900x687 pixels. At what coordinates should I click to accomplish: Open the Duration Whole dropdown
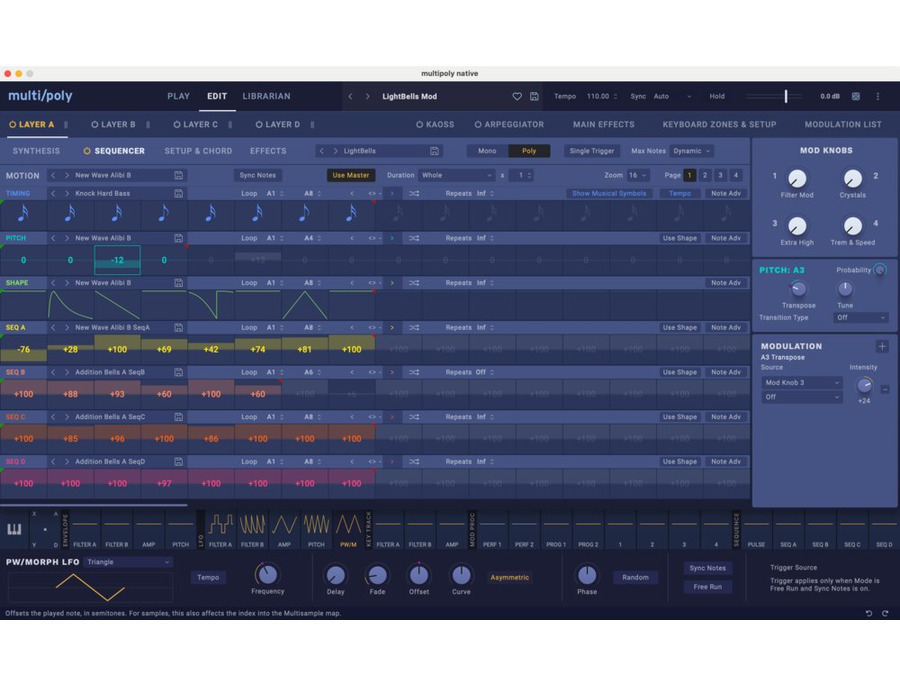click(456, 175)
